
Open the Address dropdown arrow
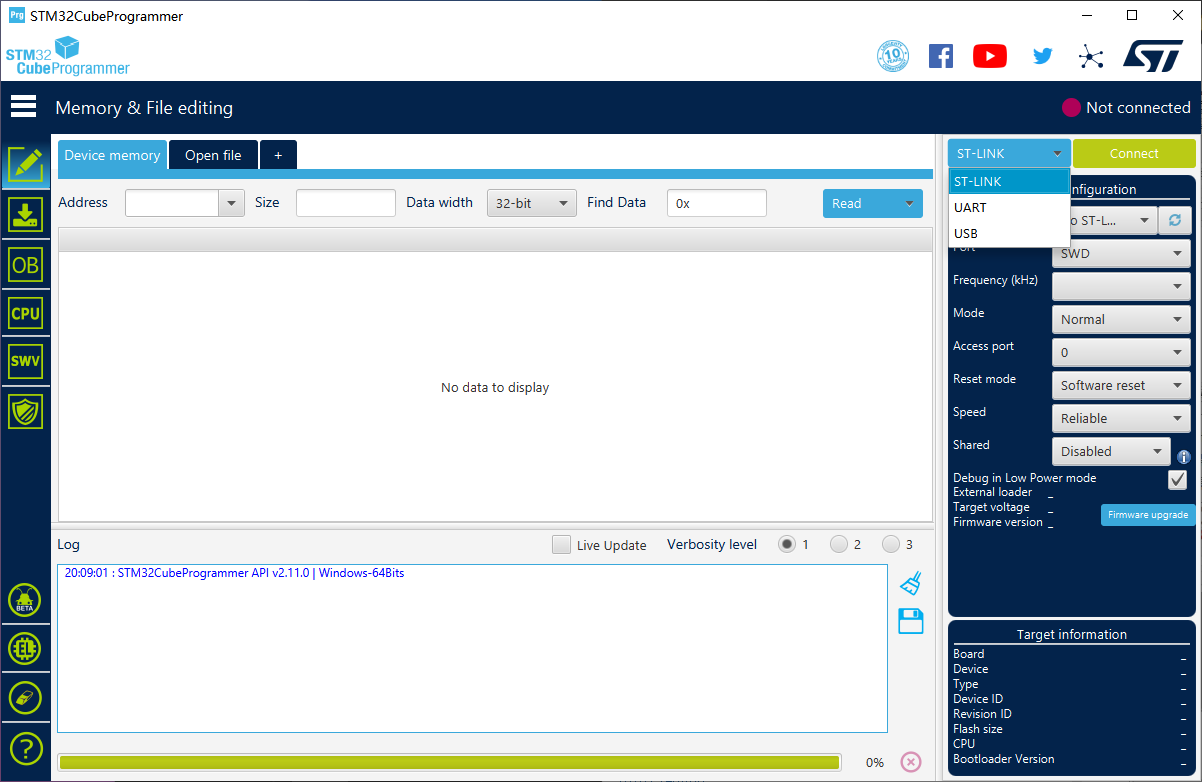coord(232,203)
